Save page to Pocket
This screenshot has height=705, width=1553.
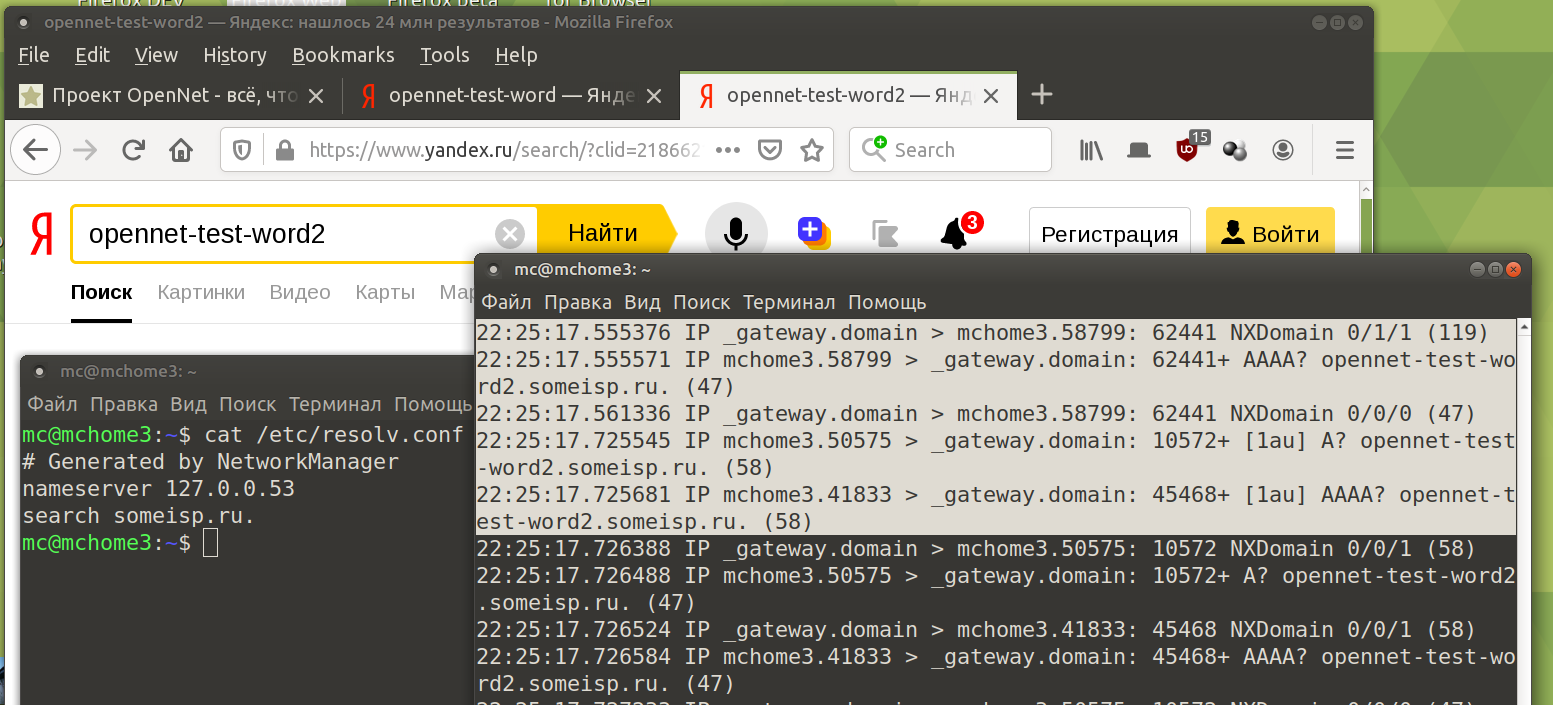click(770, 150)
